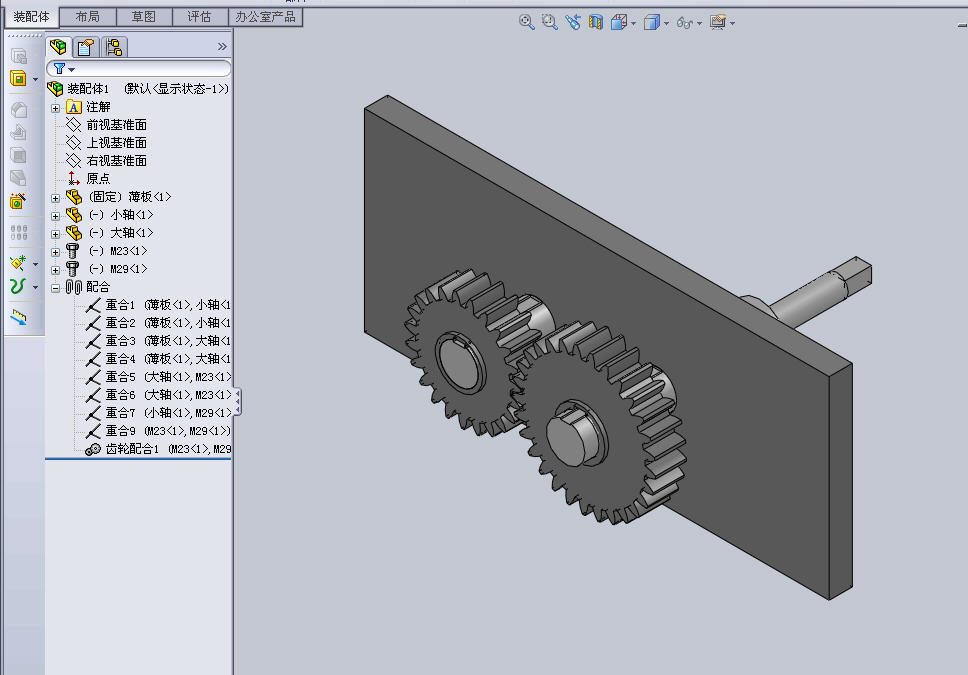
Task: Select the 装配体1 root node
Action: 139,89
